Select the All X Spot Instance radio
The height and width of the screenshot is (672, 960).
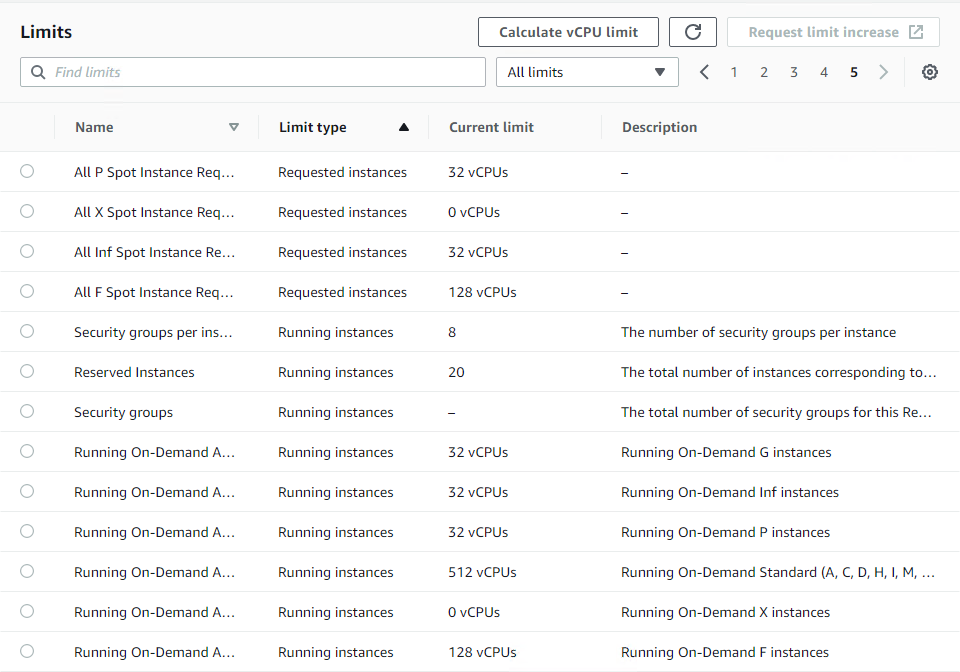(27, 211)
